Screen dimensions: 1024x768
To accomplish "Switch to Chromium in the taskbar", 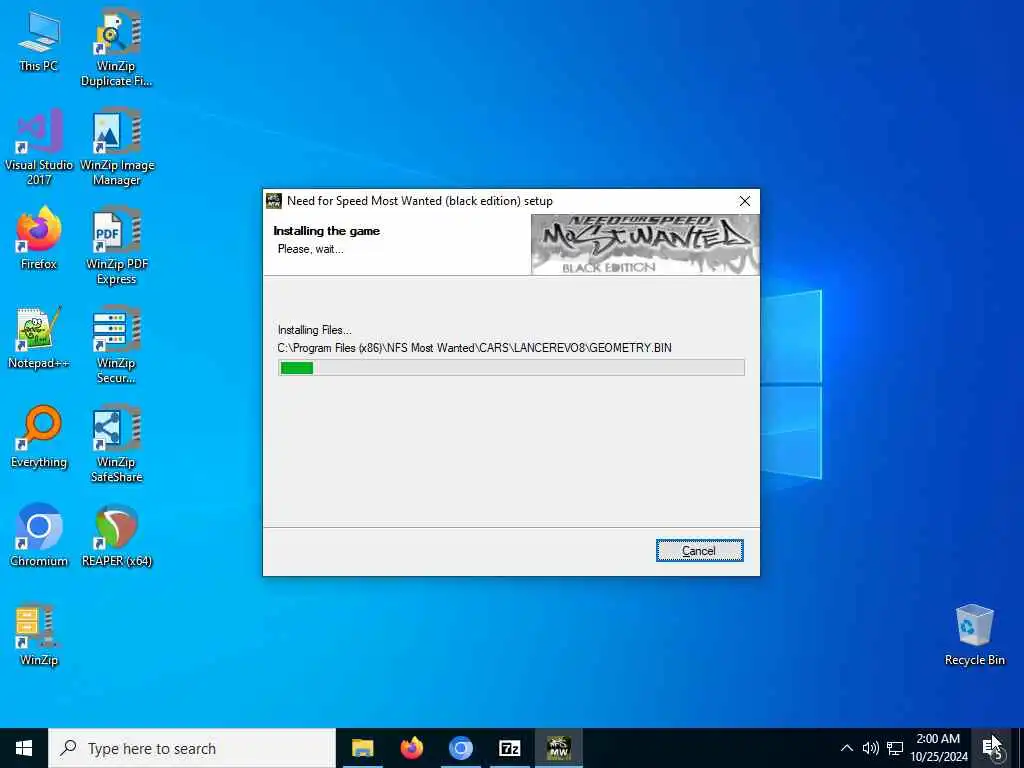I will 460,748.
